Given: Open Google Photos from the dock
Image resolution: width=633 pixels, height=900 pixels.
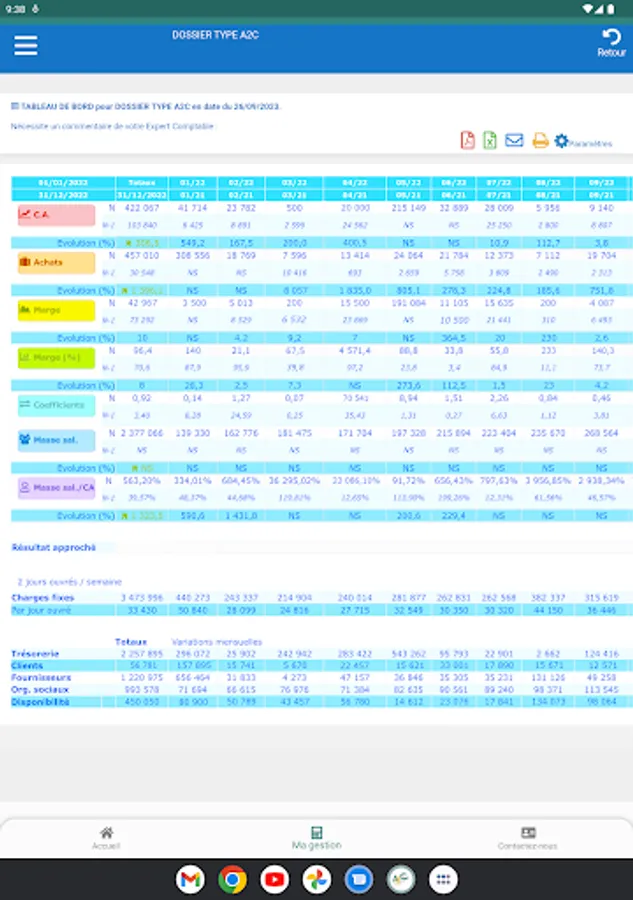Looking at the screenshot, I should 316,879.
